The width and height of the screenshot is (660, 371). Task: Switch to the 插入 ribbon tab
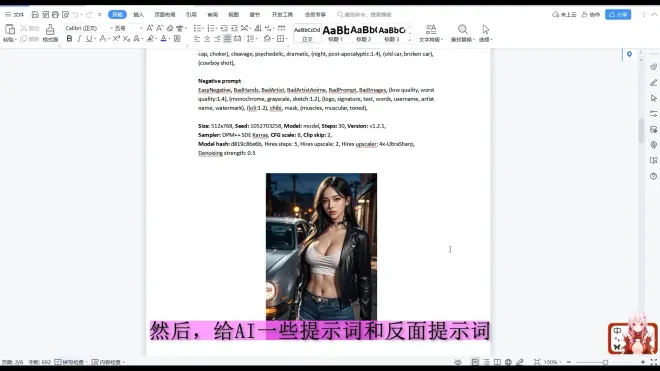[138, 15]
